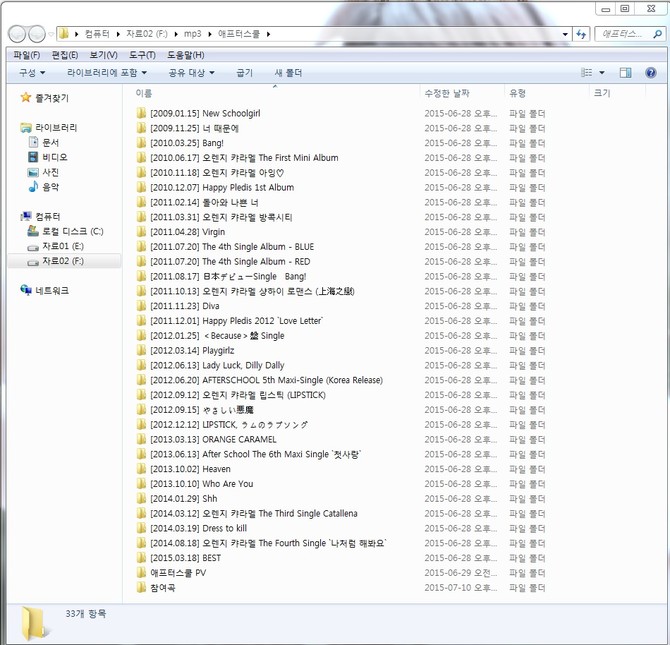Open address bar history dropdown arrow
The height and width of the screenshot is (645, 670).
(565, 34)
